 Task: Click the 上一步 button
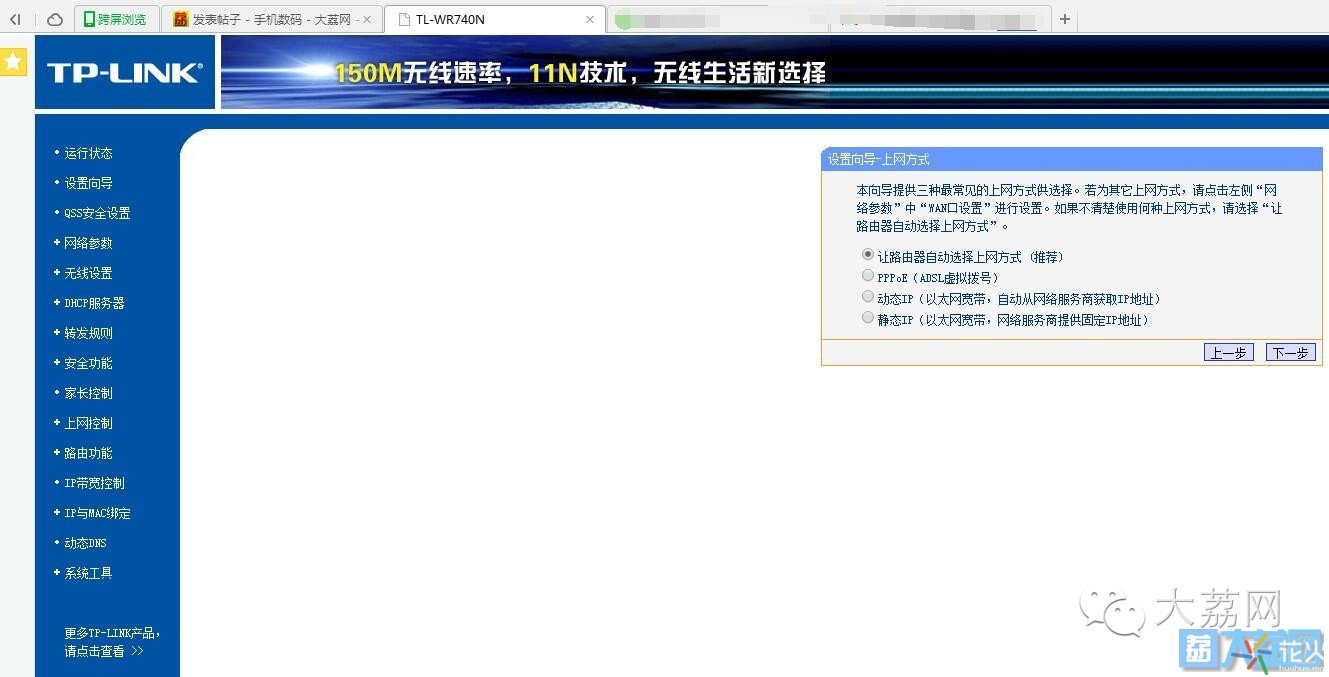1228,352
